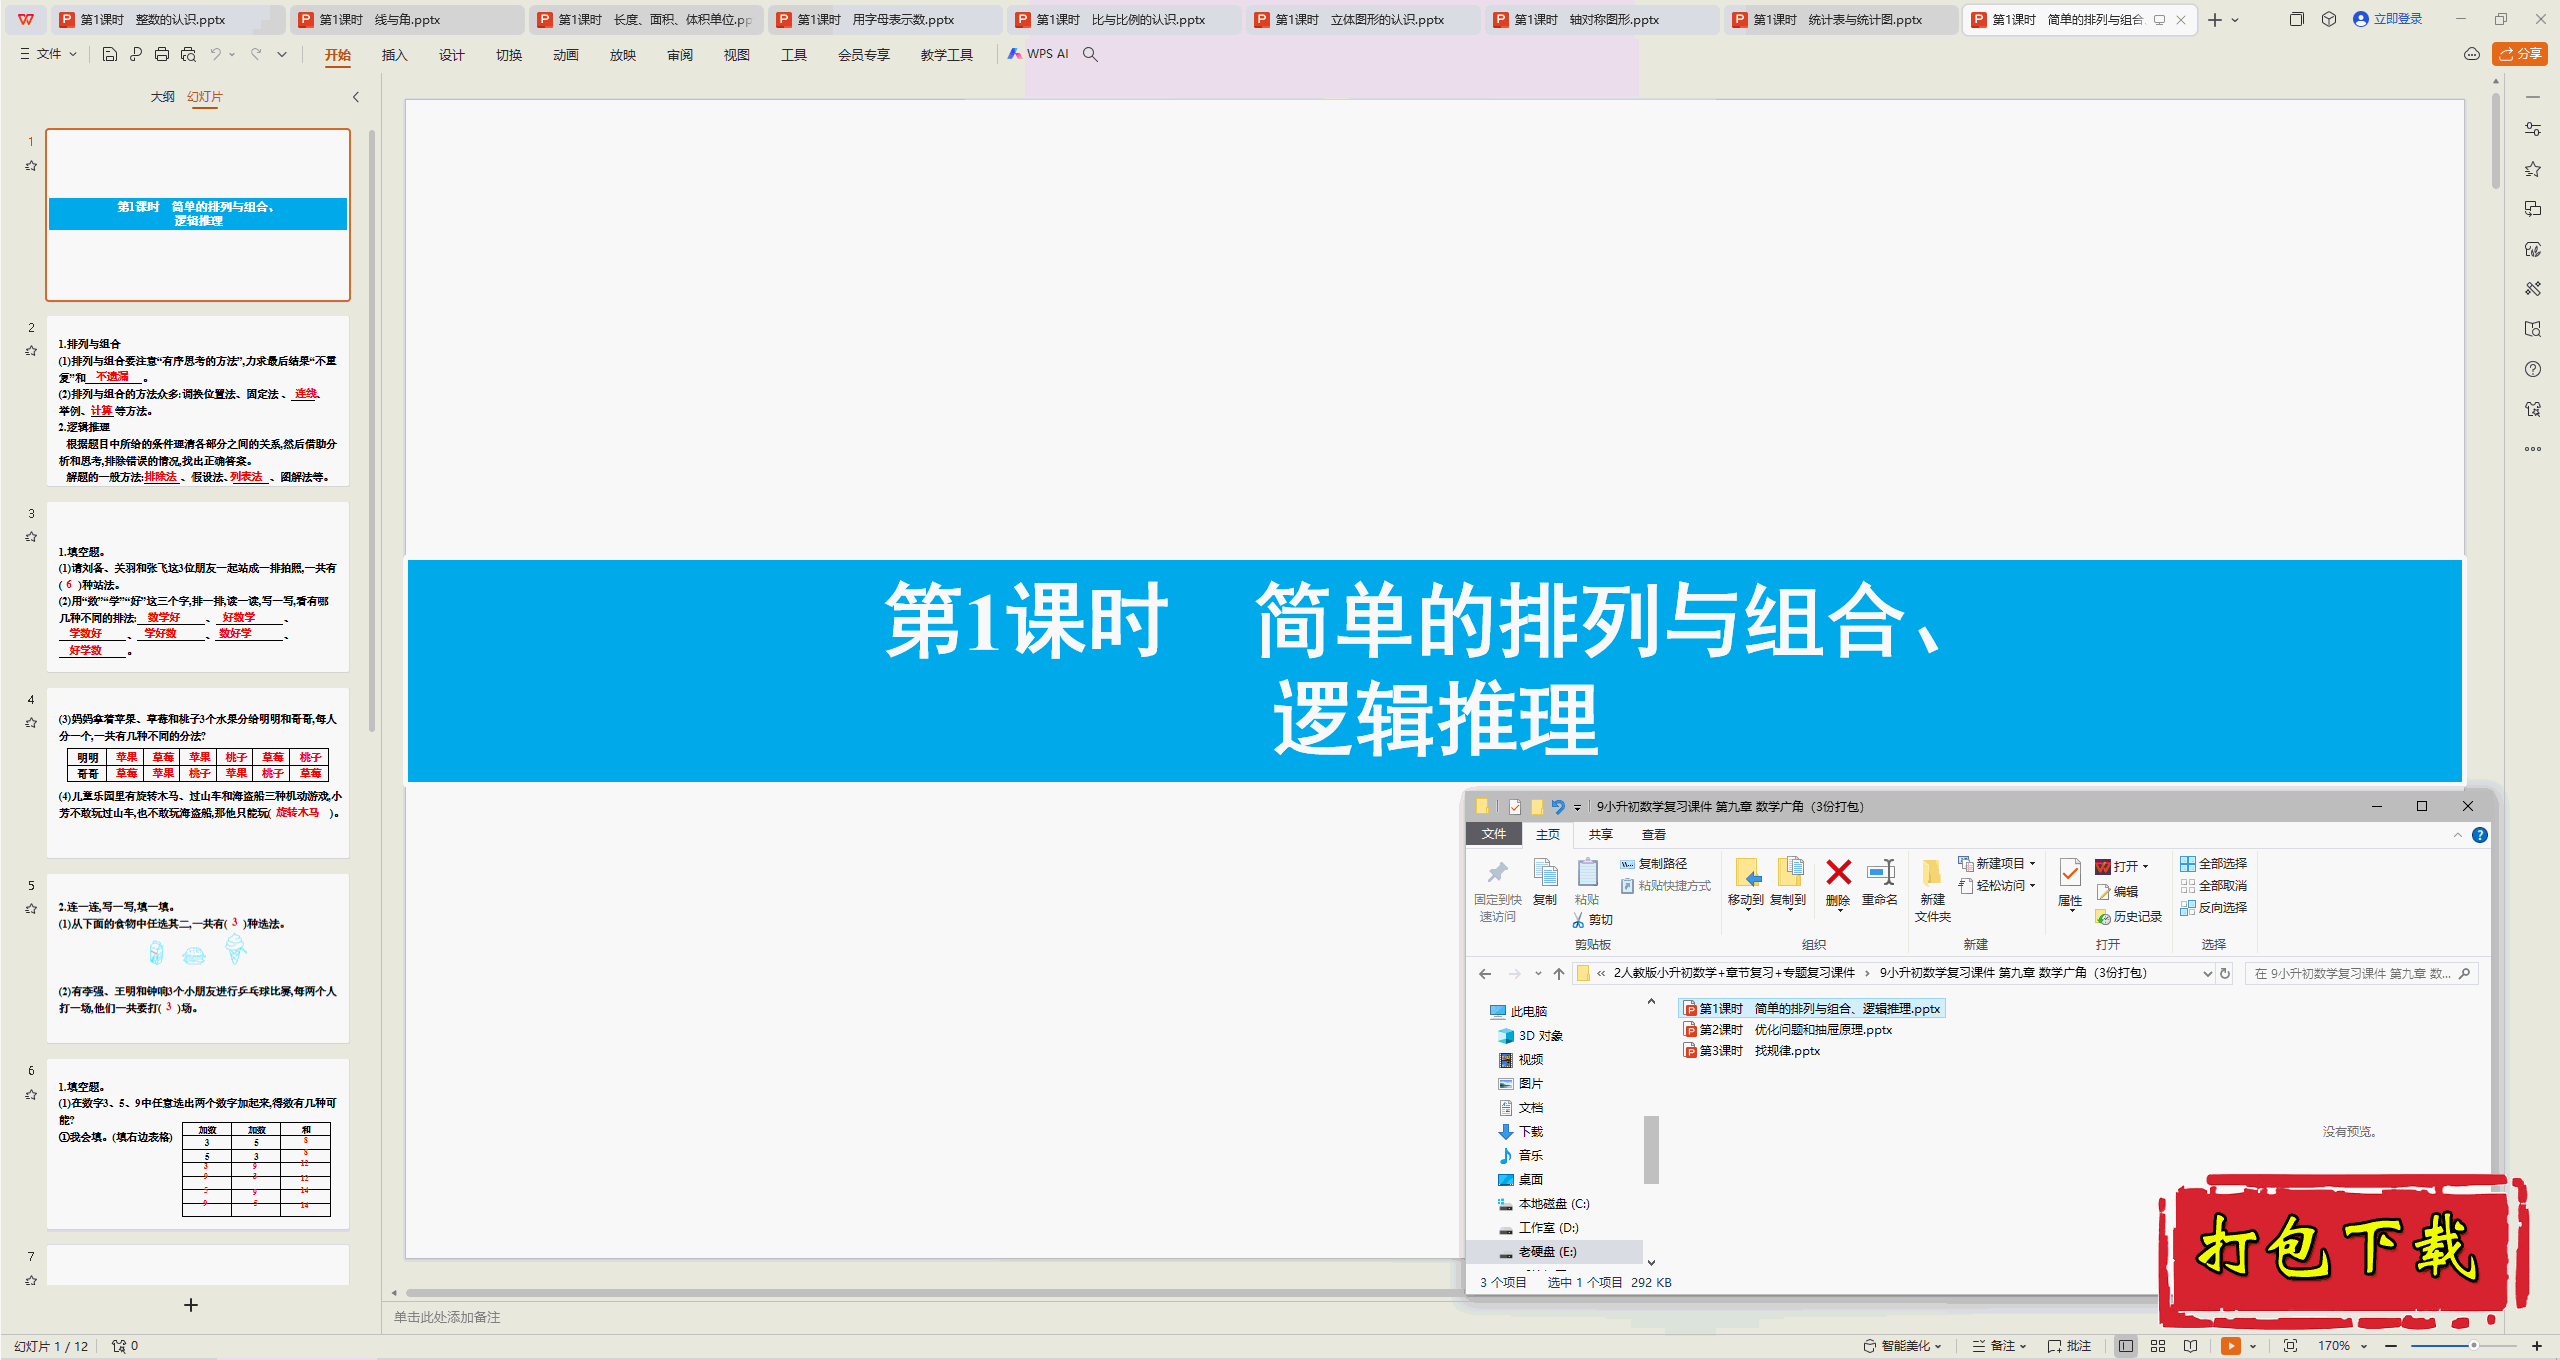Open the Insert ribbon tab

coord(394,55)
